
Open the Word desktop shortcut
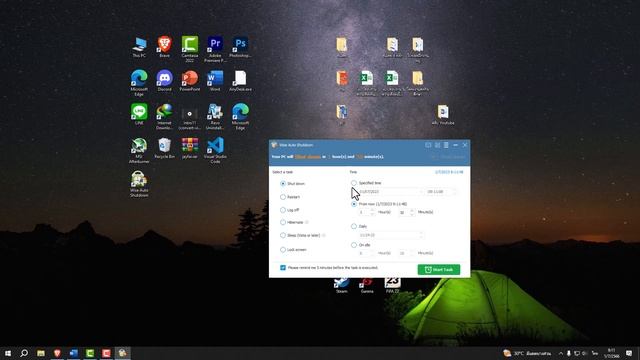[x=215, y=81]
